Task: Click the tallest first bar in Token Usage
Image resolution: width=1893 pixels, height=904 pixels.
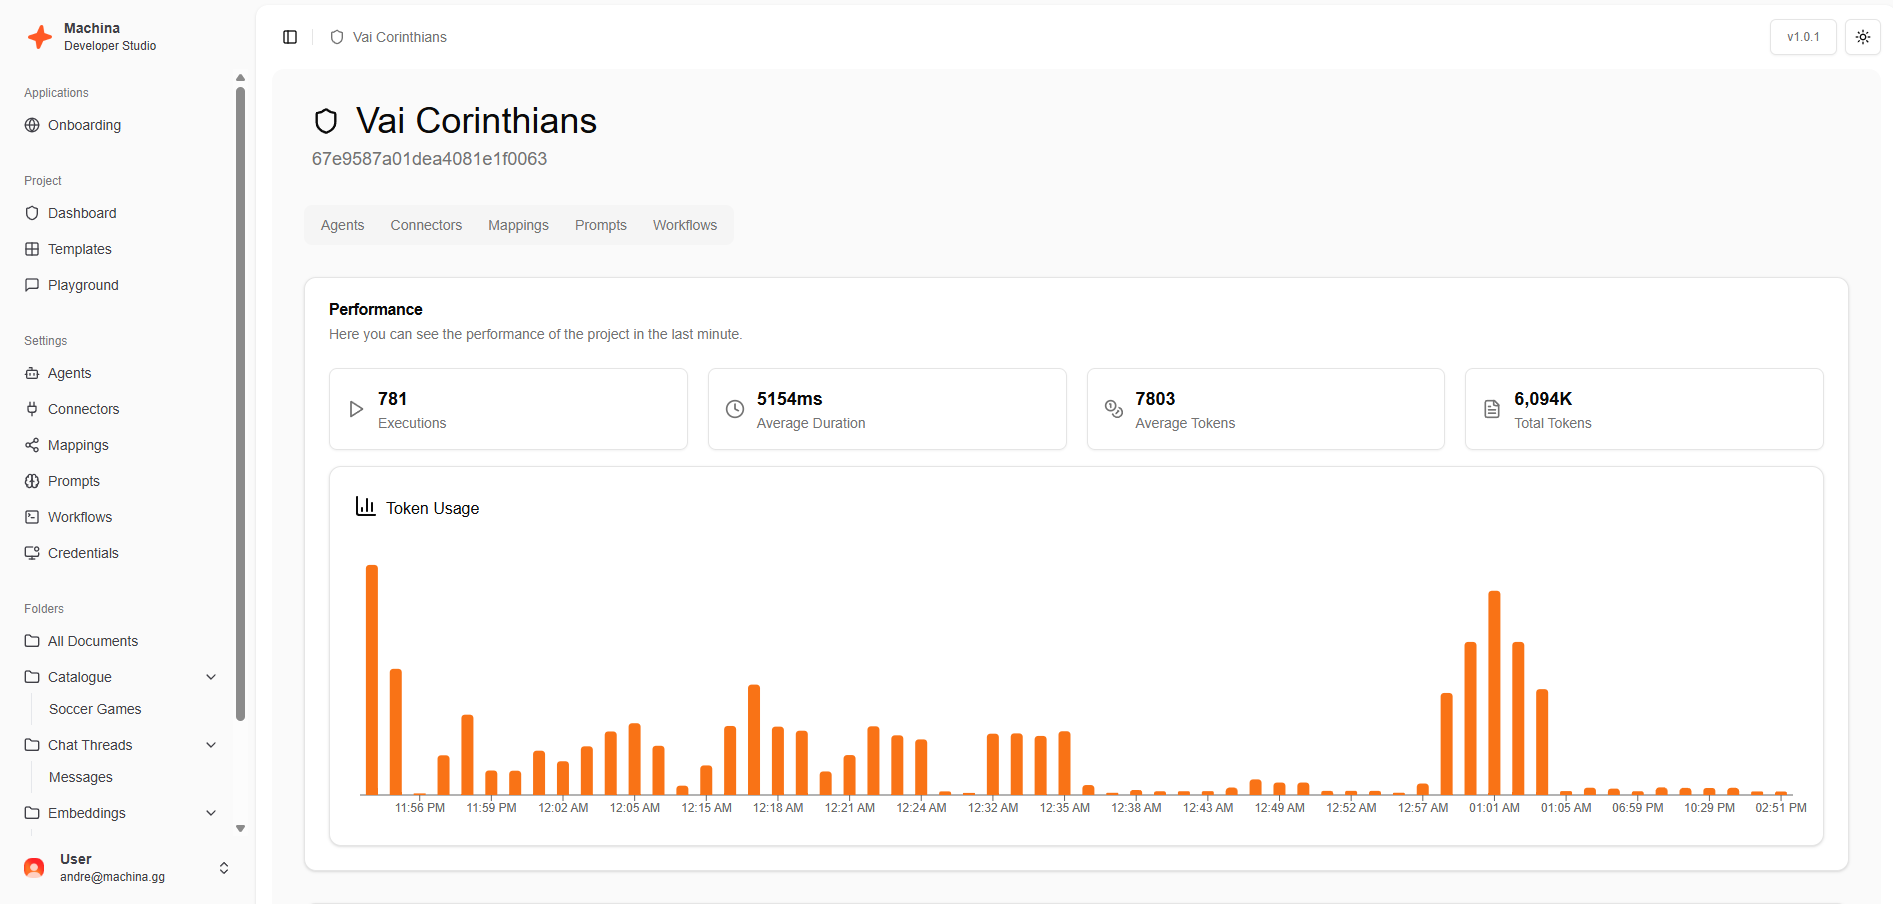Action: tap(372, 680)
